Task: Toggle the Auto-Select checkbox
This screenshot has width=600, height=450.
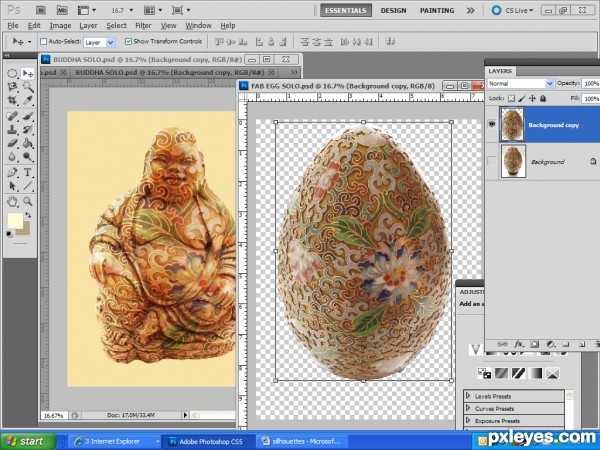Action: coord(44,41)
